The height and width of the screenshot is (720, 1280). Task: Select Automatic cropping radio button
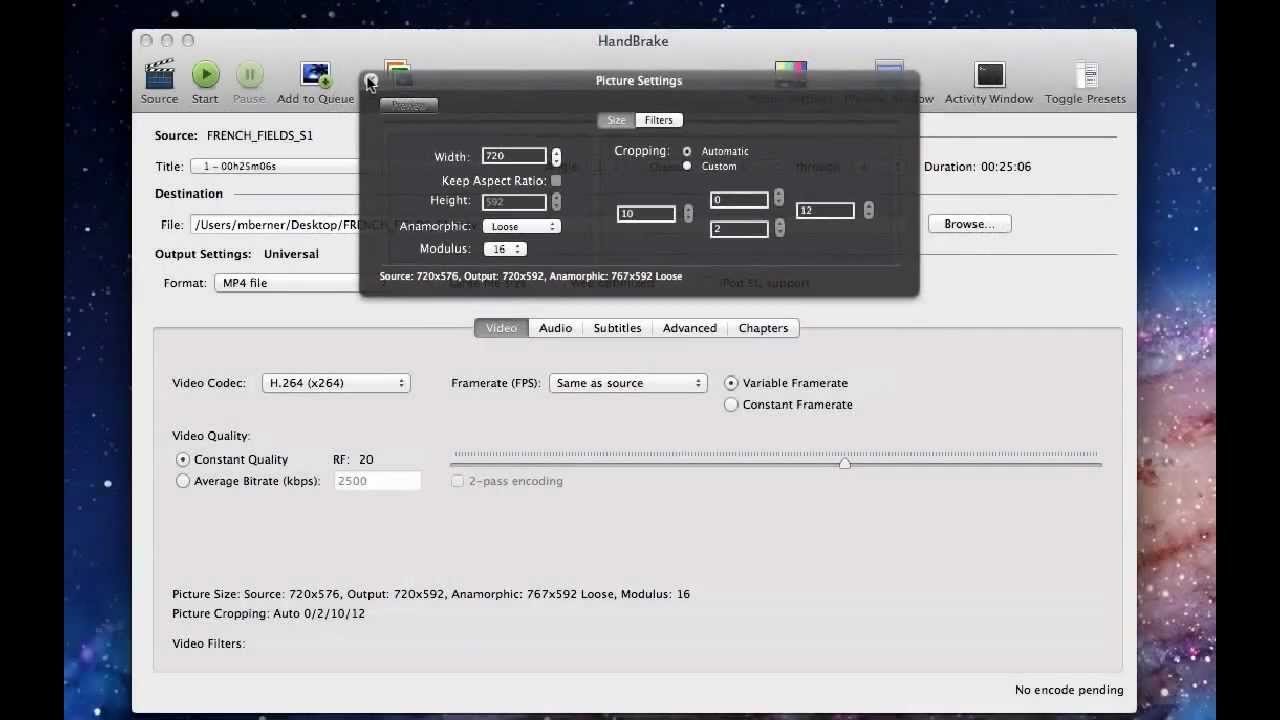[687, 151]
